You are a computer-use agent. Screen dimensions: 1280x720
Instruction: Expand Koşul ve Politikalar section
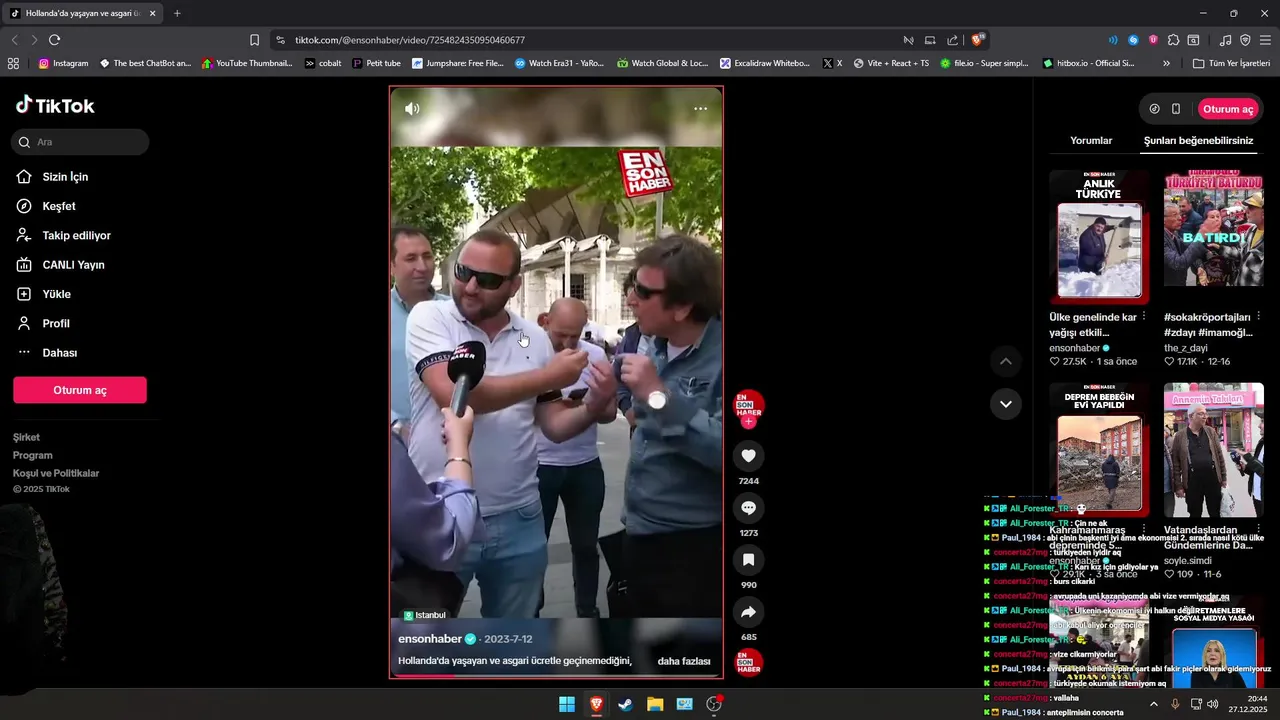(56, 473)
